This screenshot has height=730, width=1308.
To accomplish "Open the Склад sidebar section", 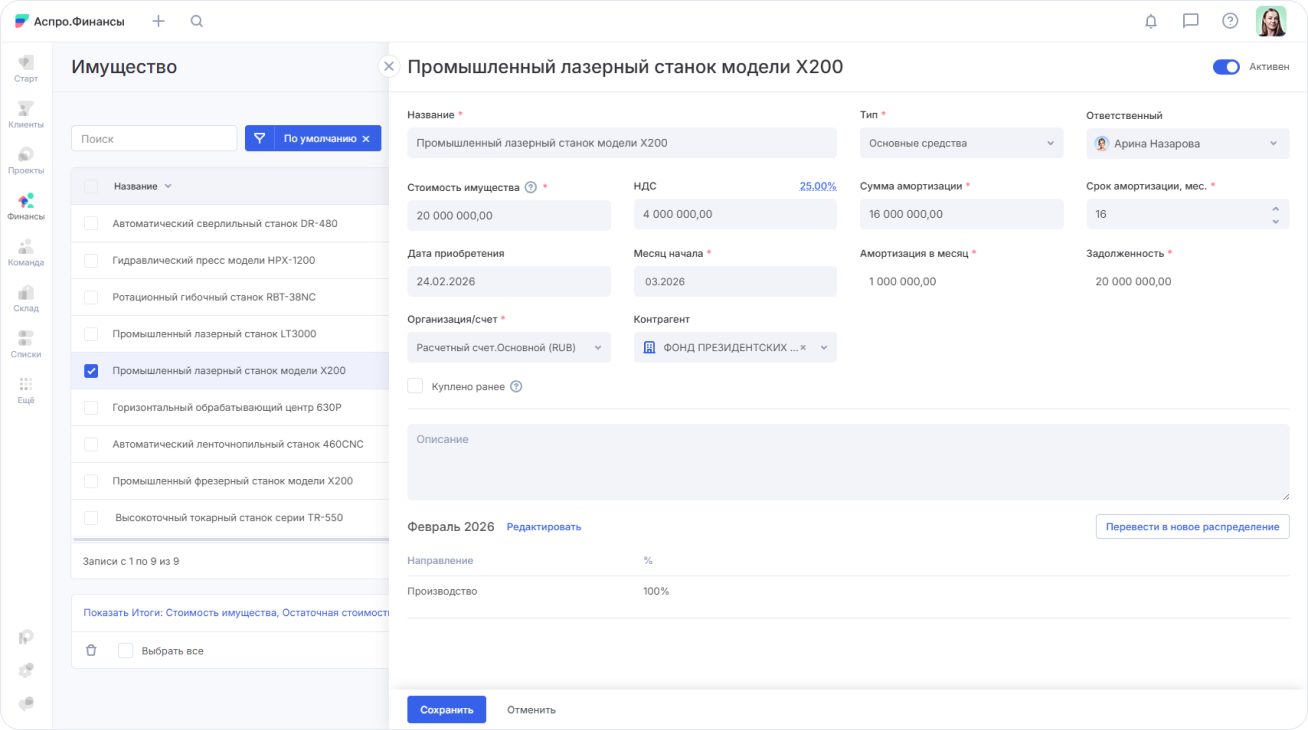I will [x=26, y=298].
